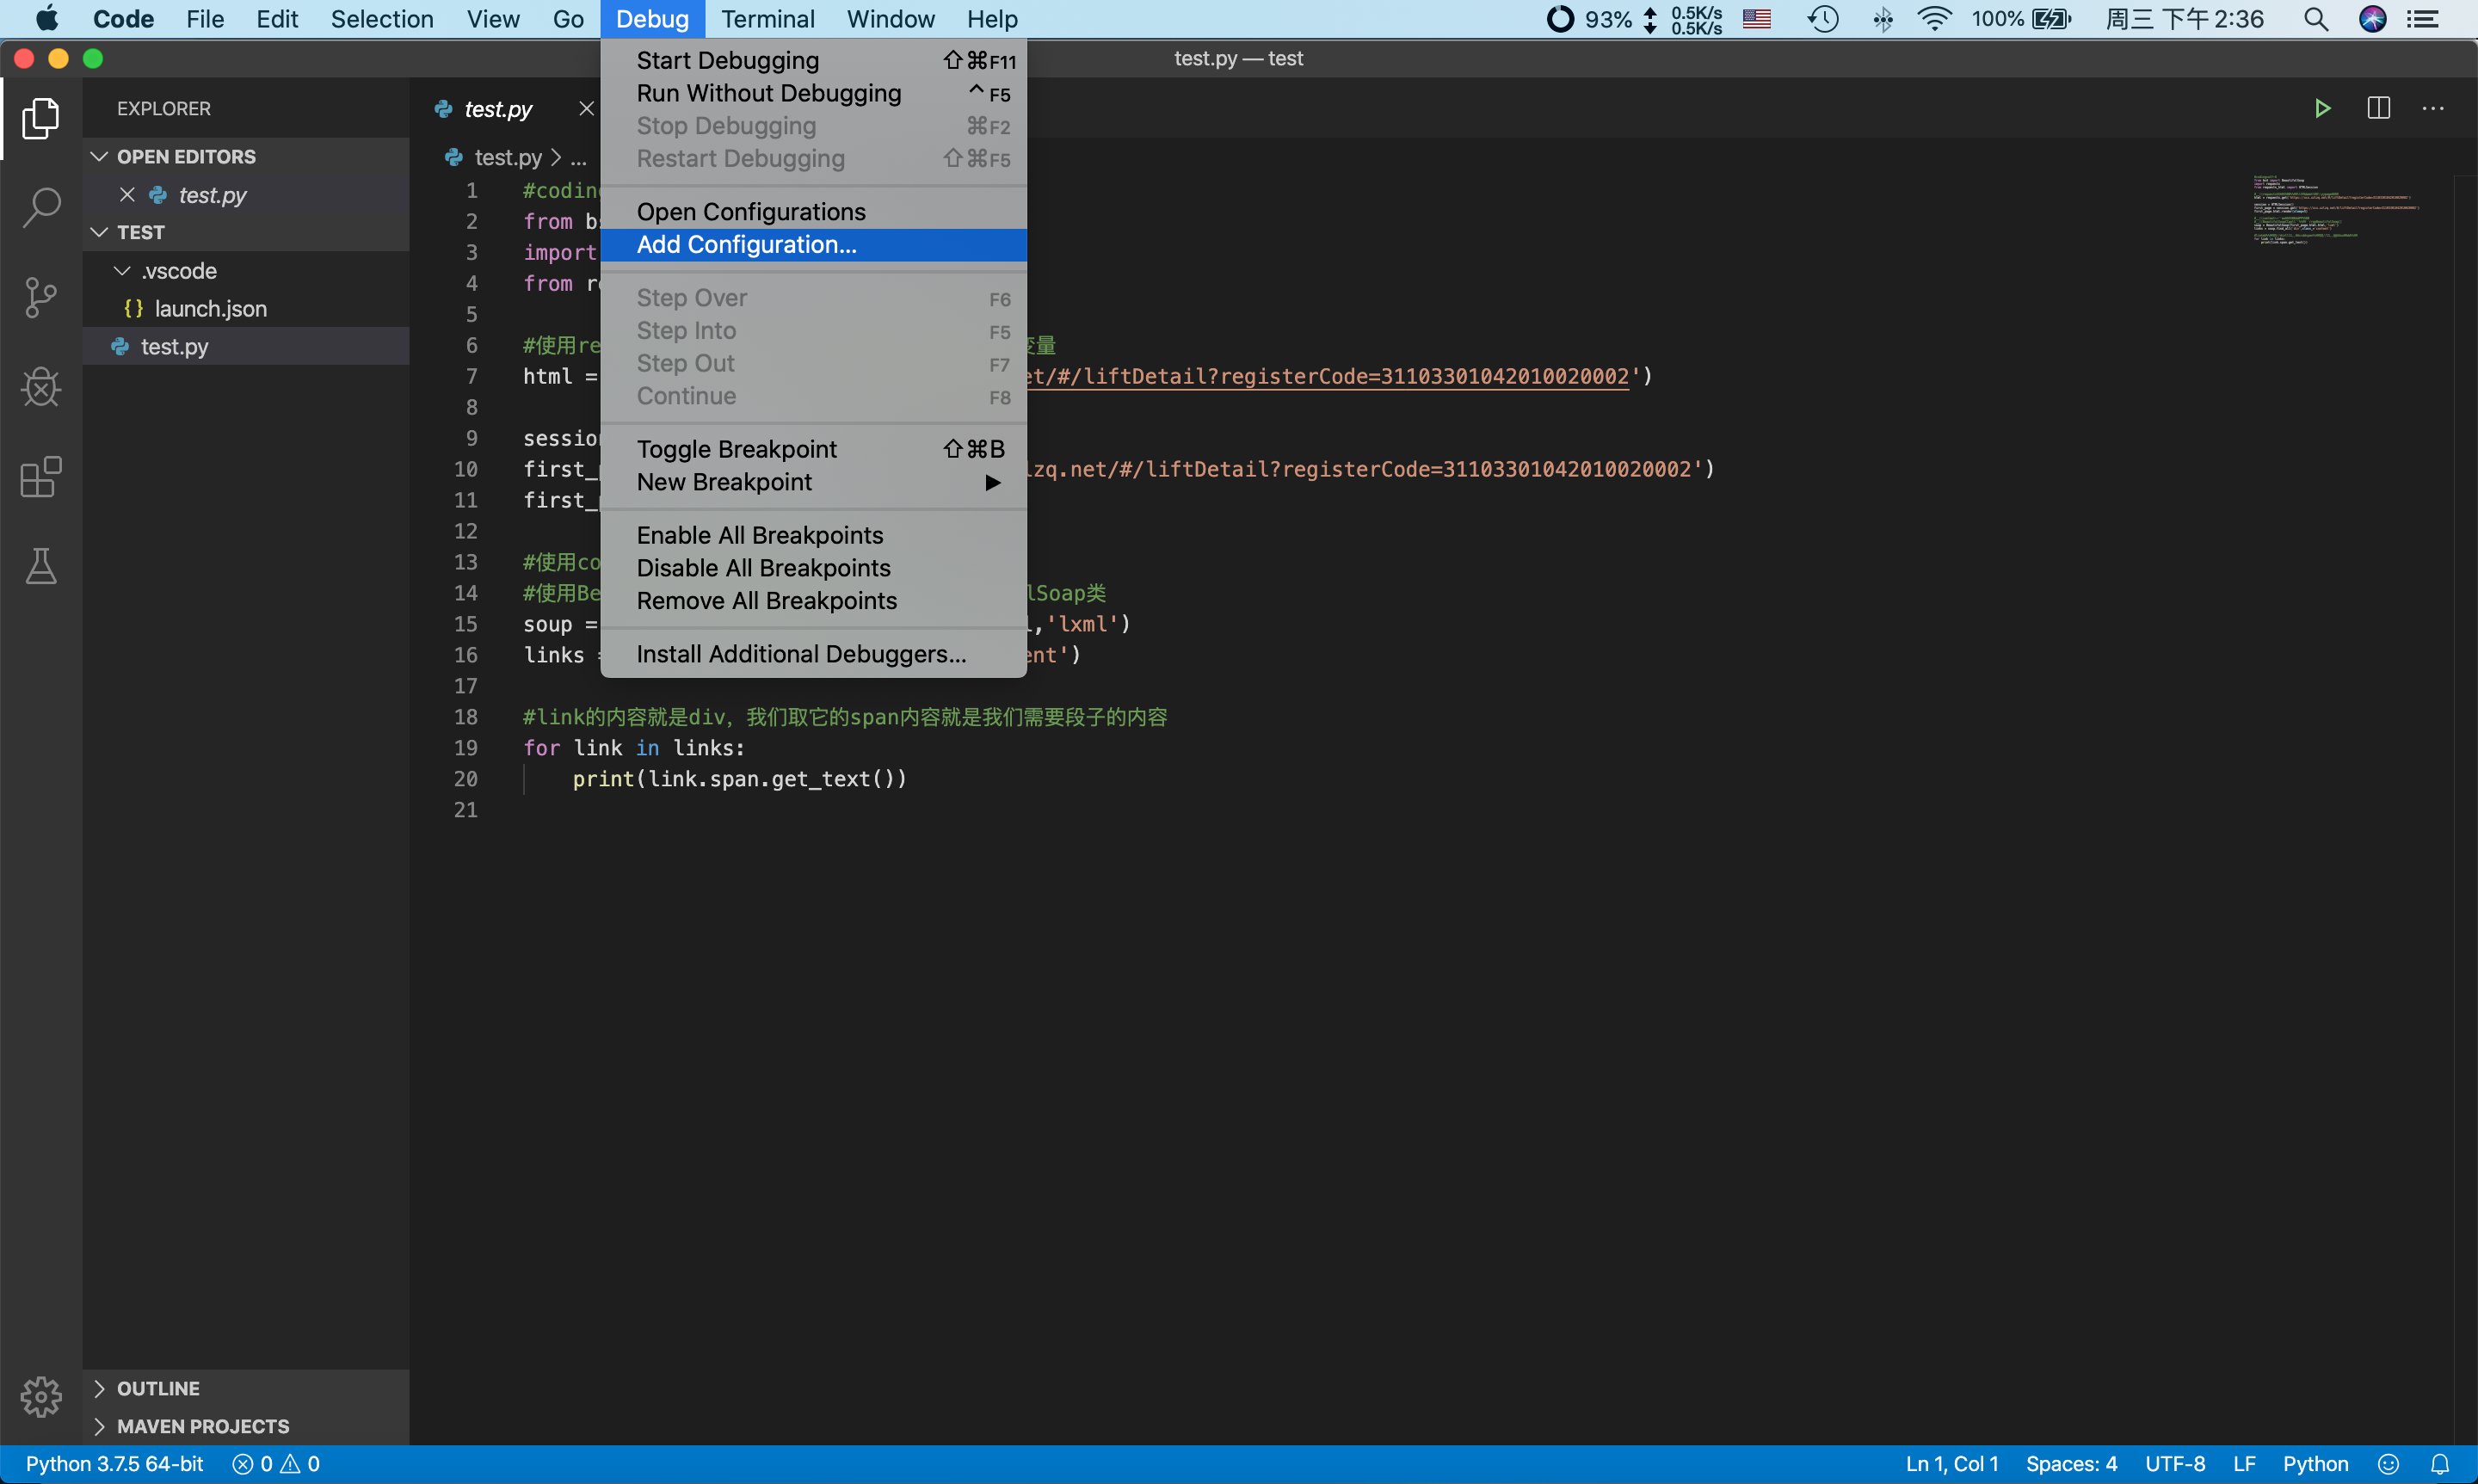The width and height of the screenshot is (2478, 1484).
Task: Click the code minimap
Action: click(2335, 210)
